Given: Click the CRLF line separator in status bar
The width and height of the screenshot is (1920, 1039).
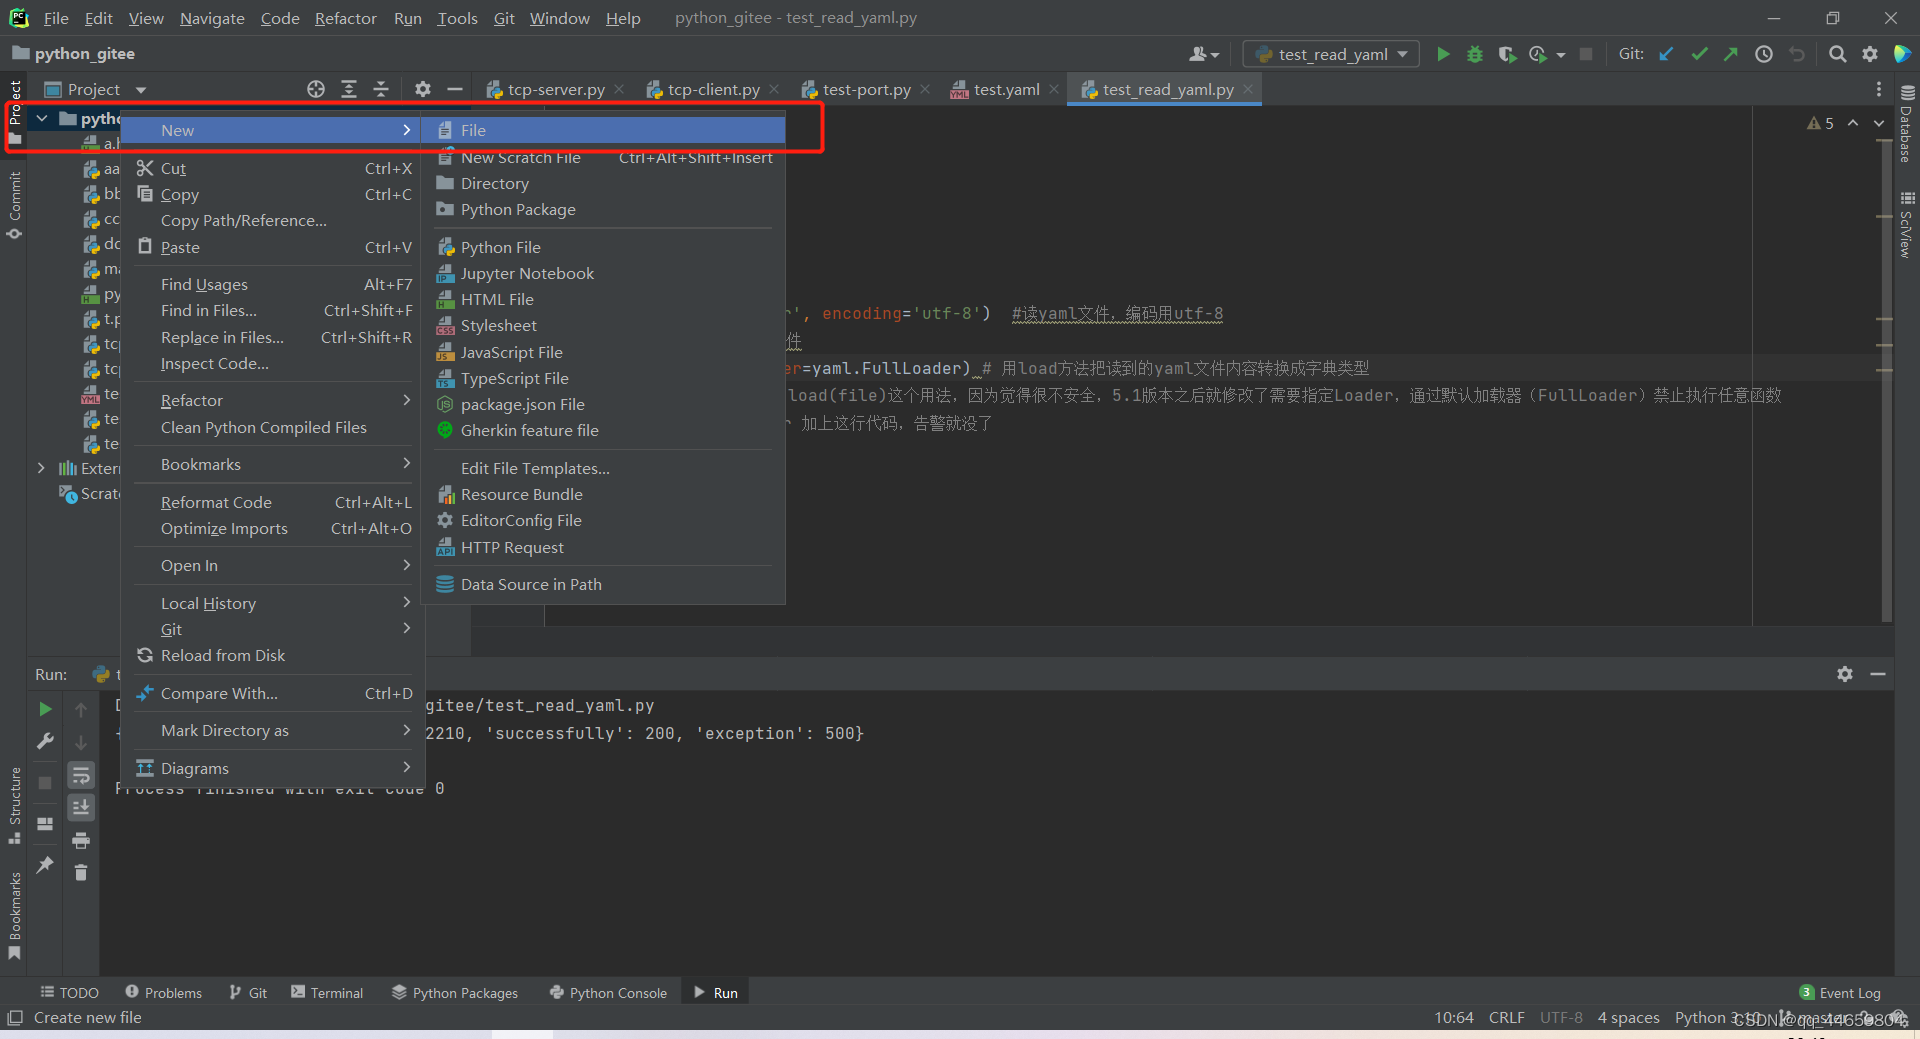Looking at the screenshot, I should coord(1506,1017).
